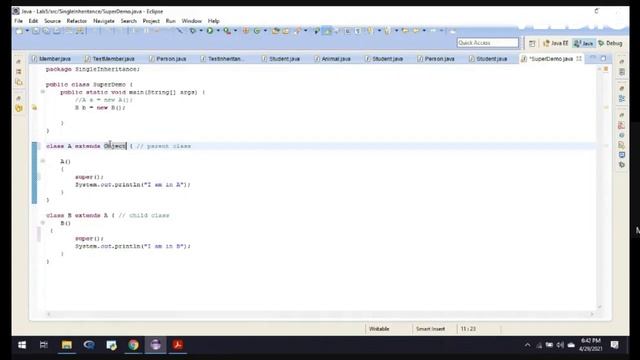Close the SuperDemo.java editor tab
640x360 pixels.
tap(579, 59)
